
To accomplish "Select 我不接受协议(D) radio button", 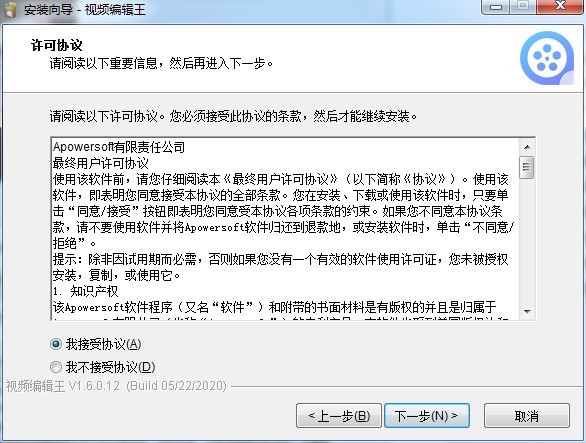I will (x=56, y=367).
